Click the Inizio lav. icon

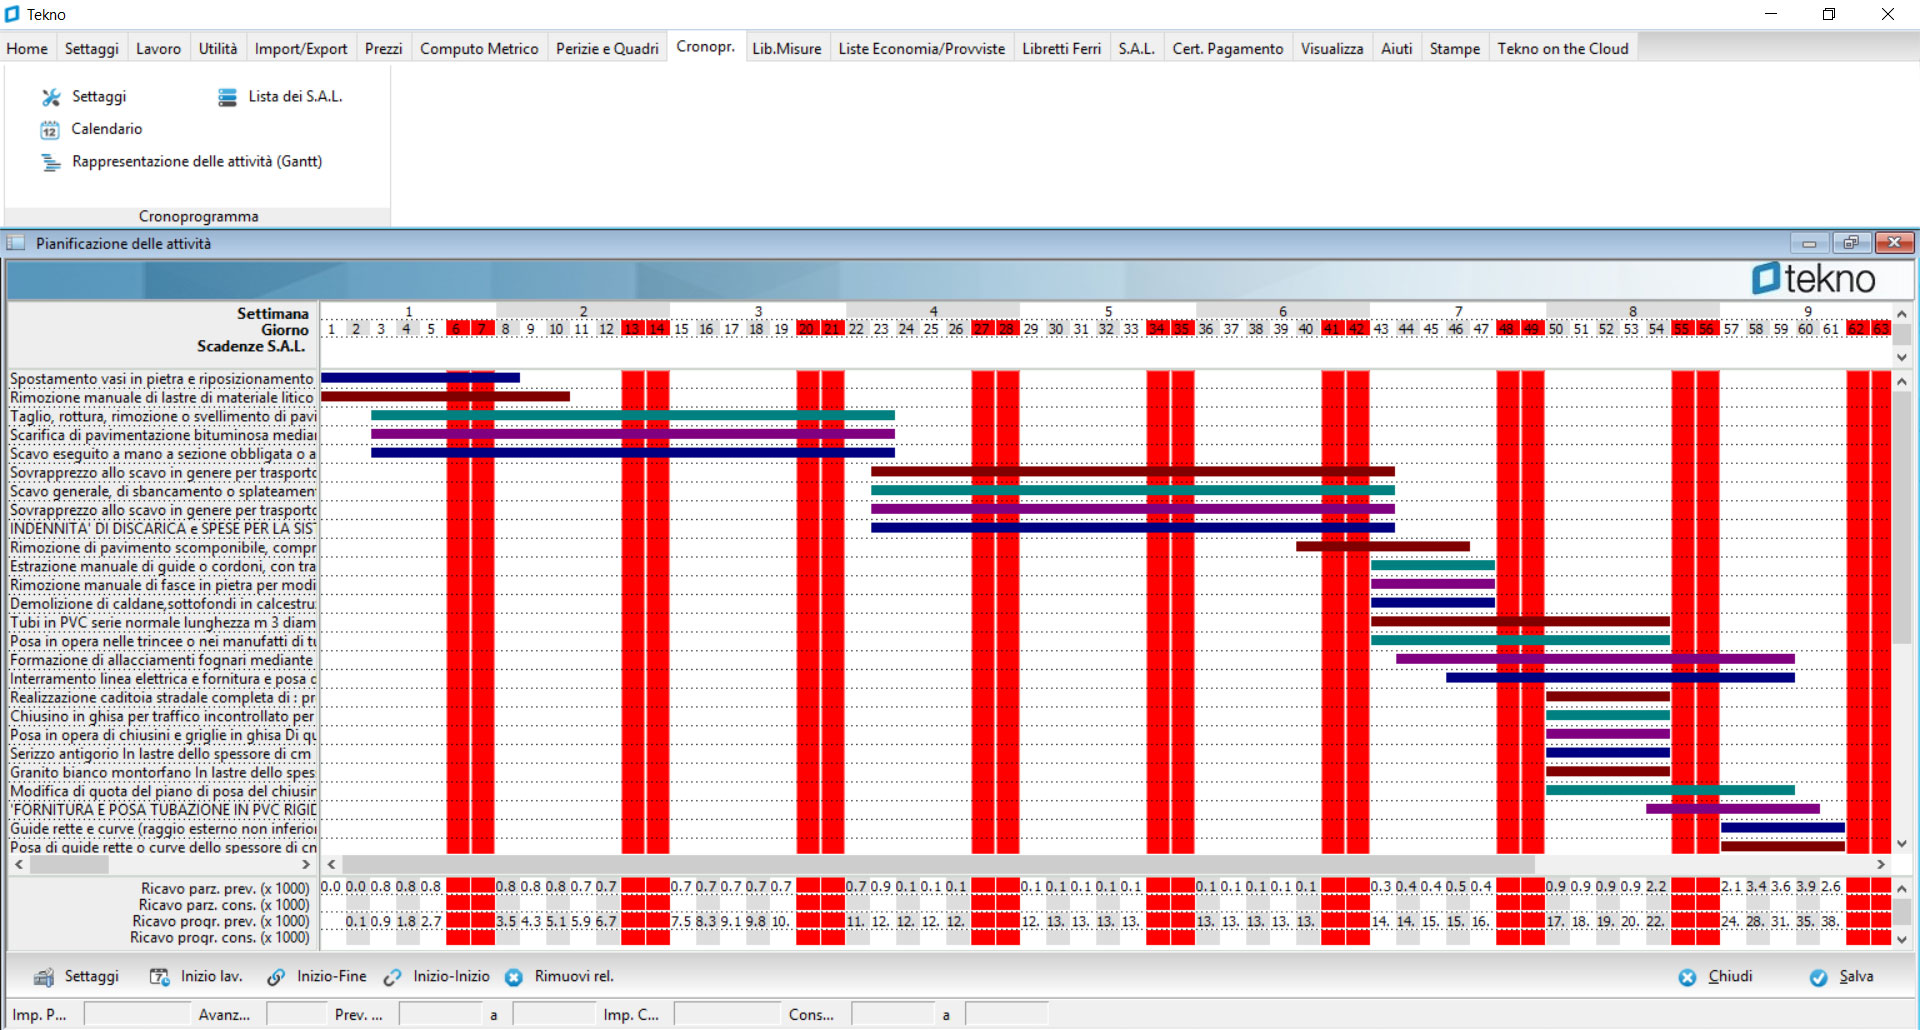pos(159,977)
